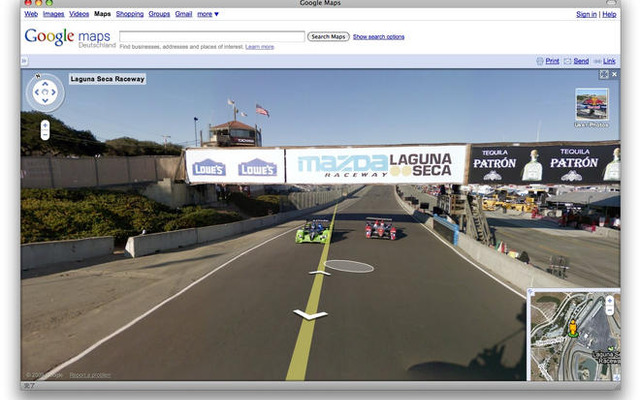640x400 pixels.
Task: Click the Laguna Seca Raceway address label
Action: click(x=107, y=79)
